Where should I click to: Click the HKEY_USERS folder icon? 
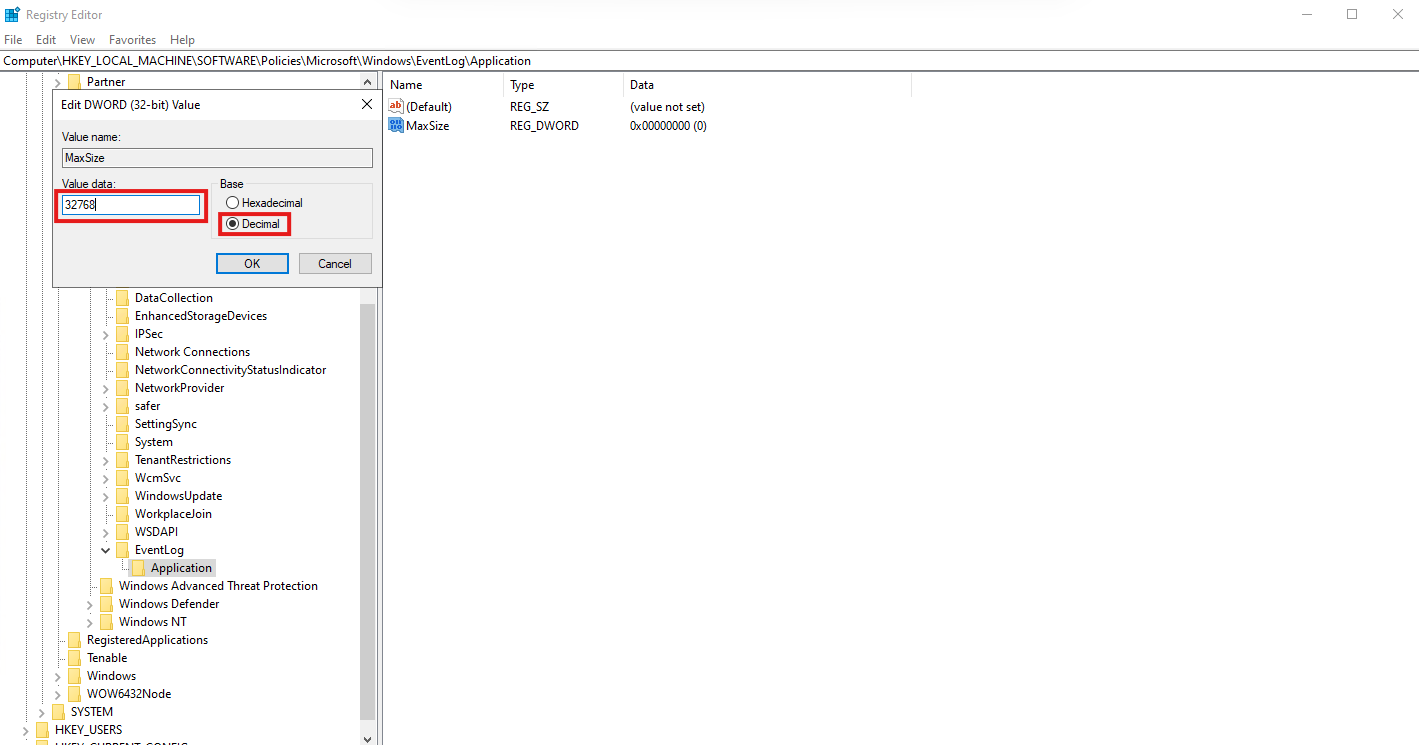click(x=42, y=730)
